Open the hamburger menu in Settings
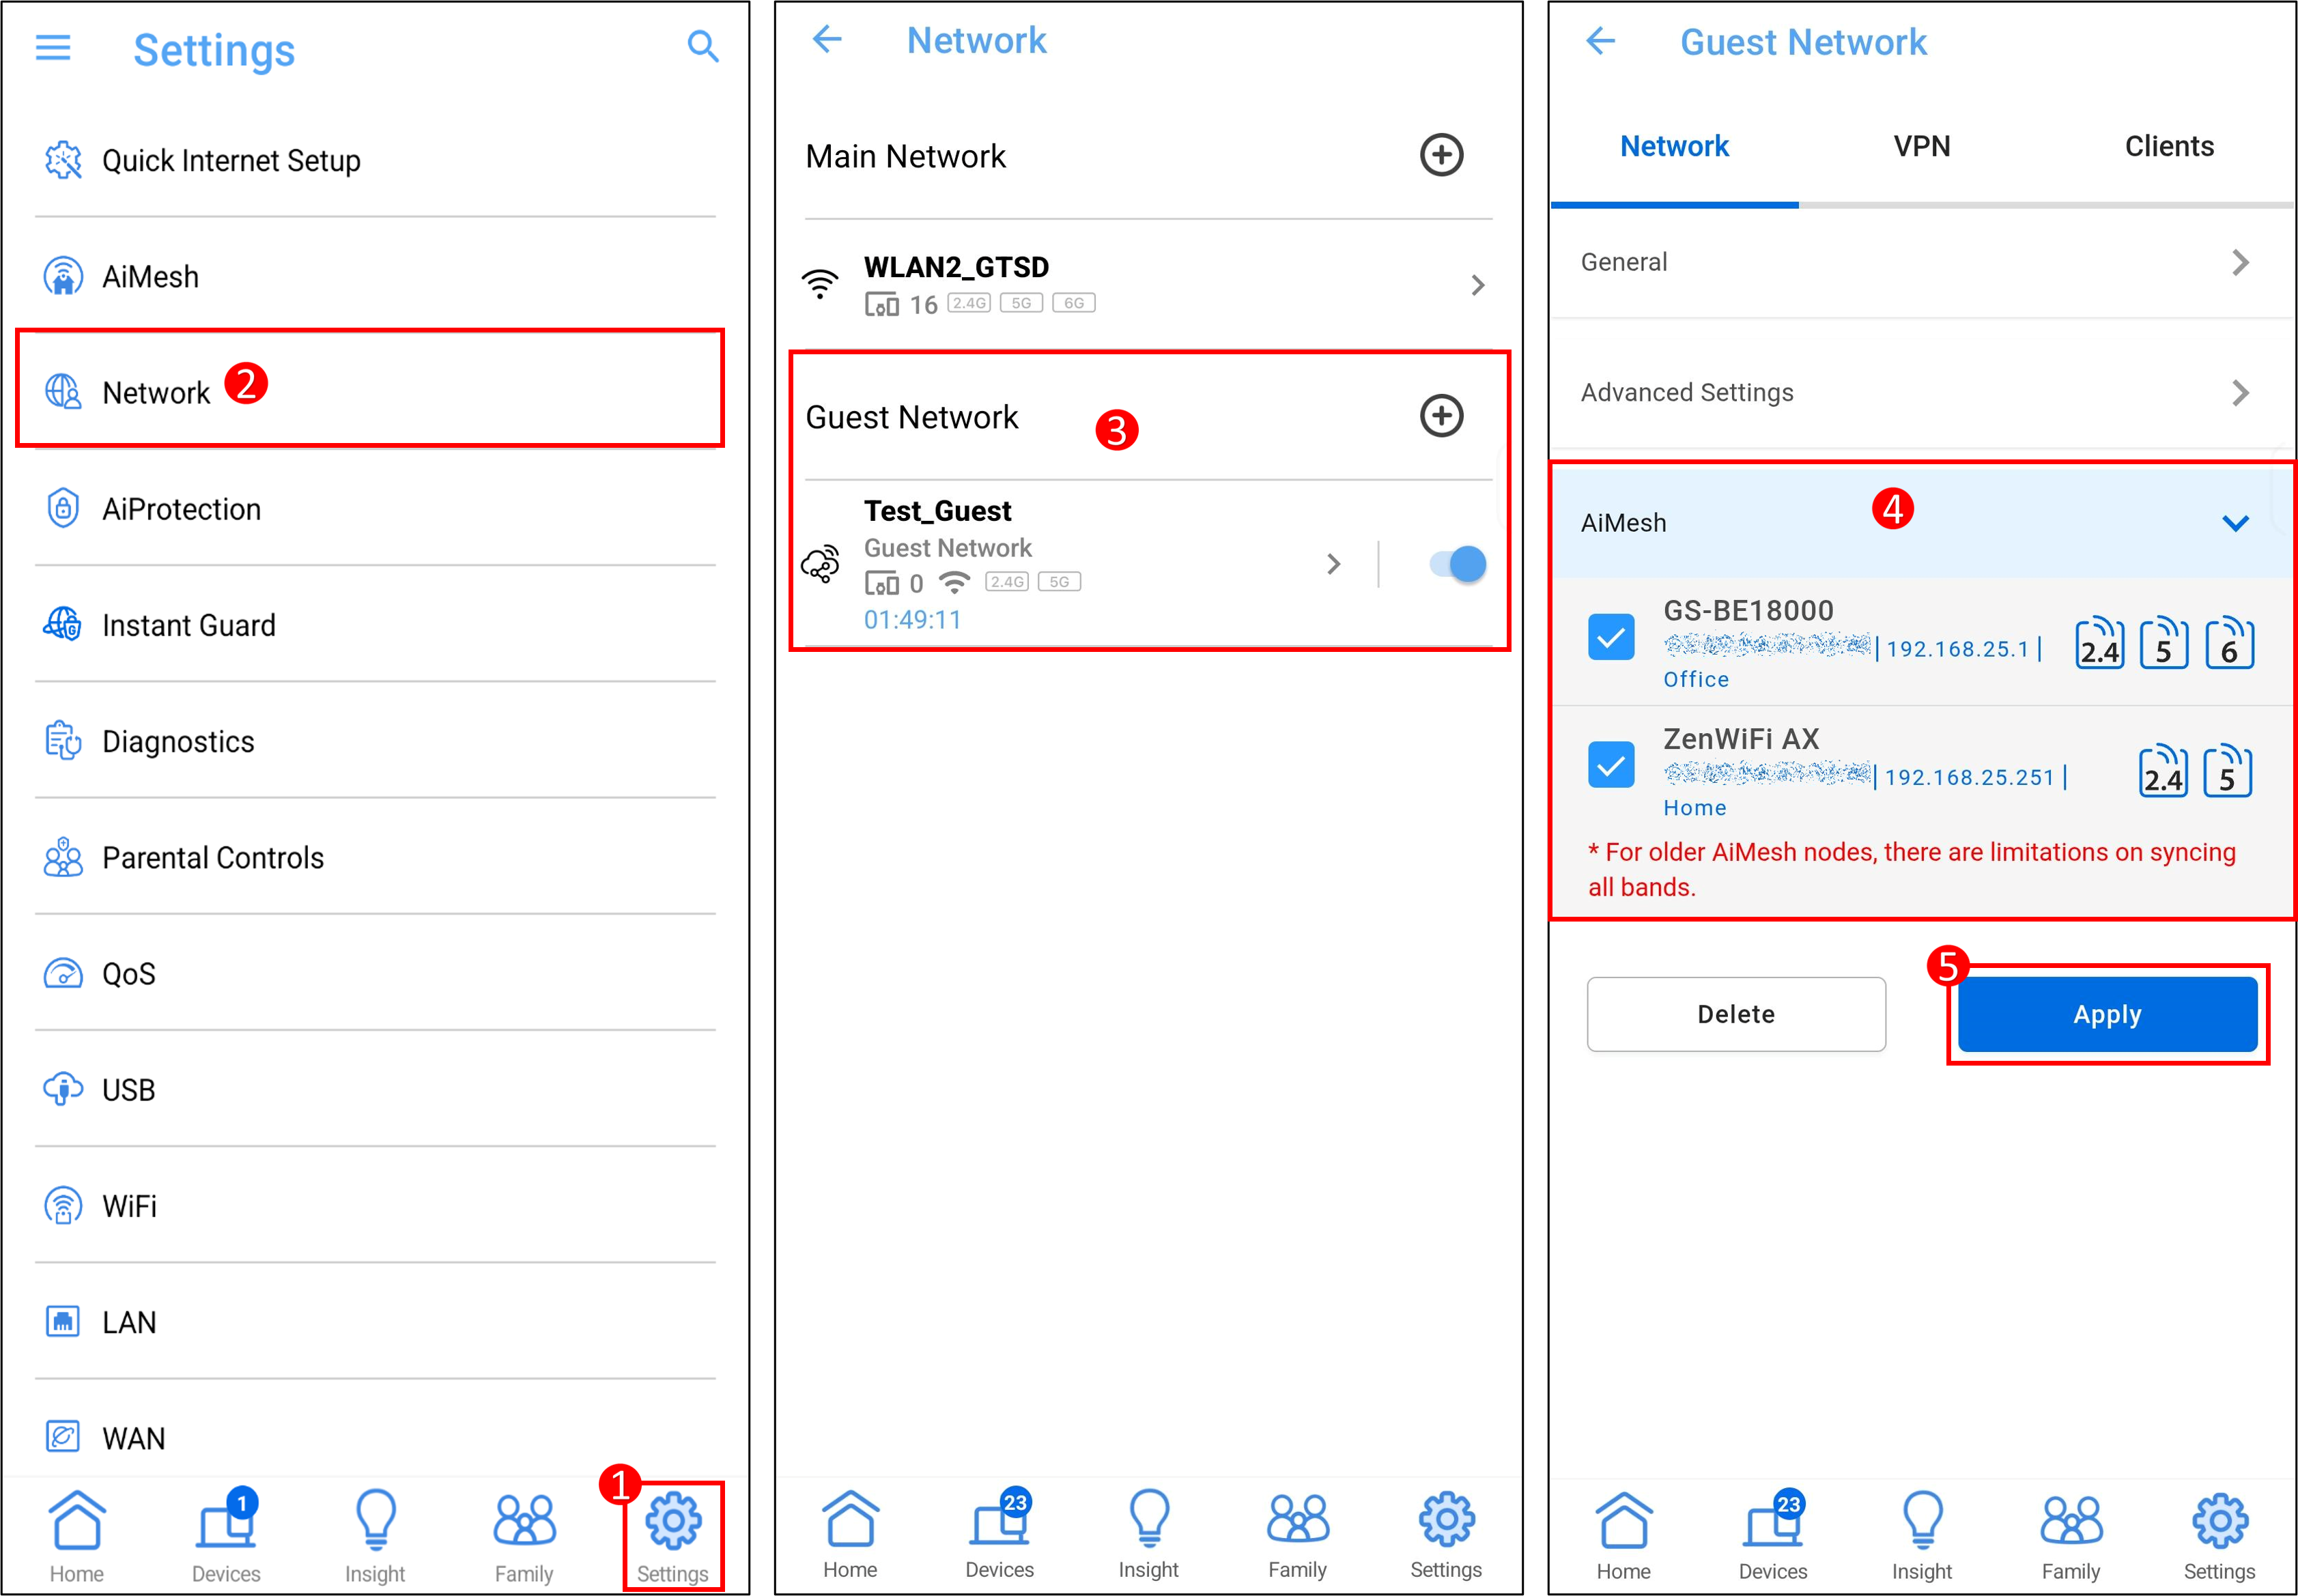The width and height of the screenshot is (2298, 1596). point(53,47)
